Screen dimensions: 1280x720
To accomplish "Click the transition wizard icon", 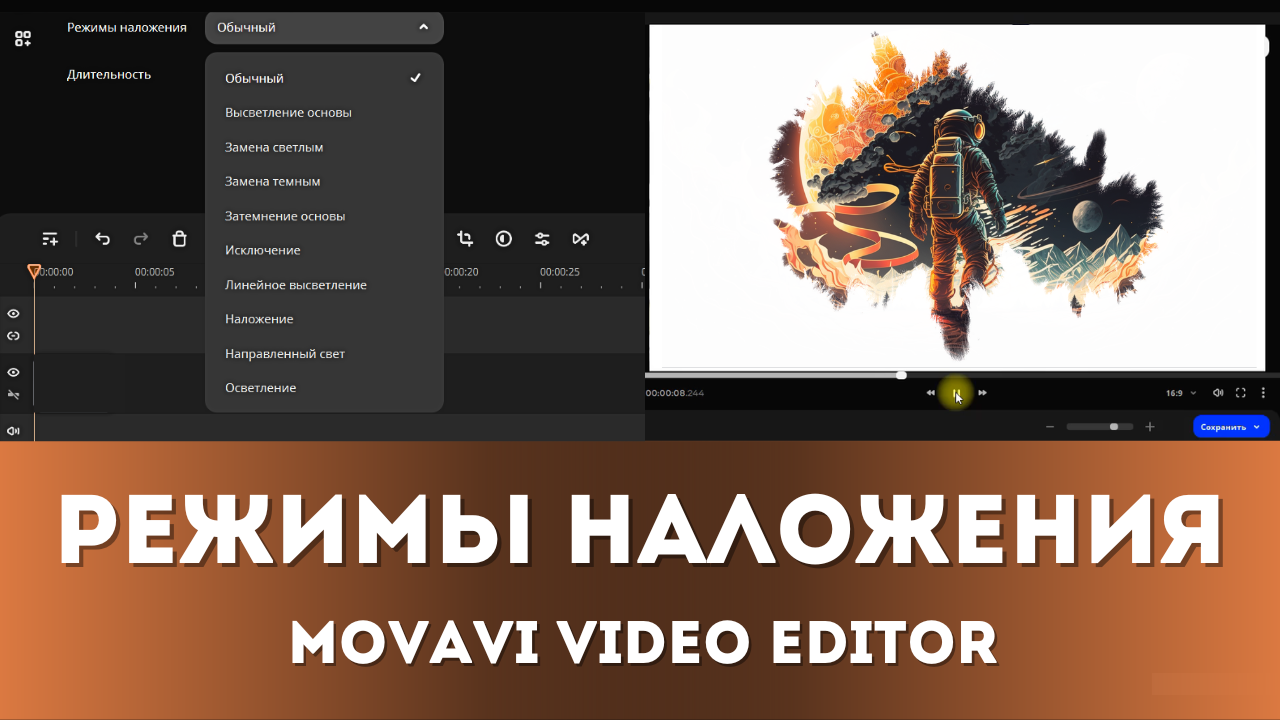I will (581, 239).
